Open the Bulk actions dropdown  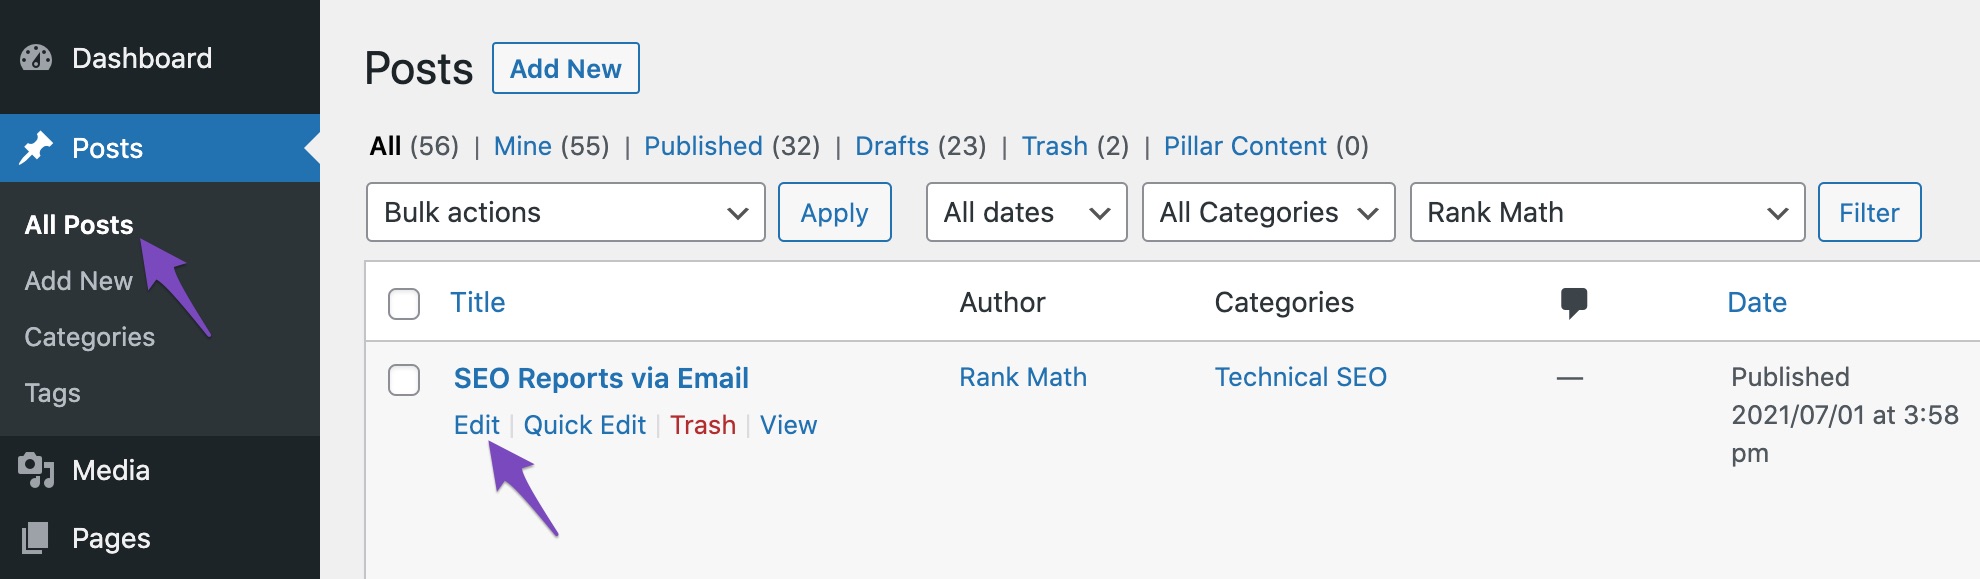pos(566,212)
